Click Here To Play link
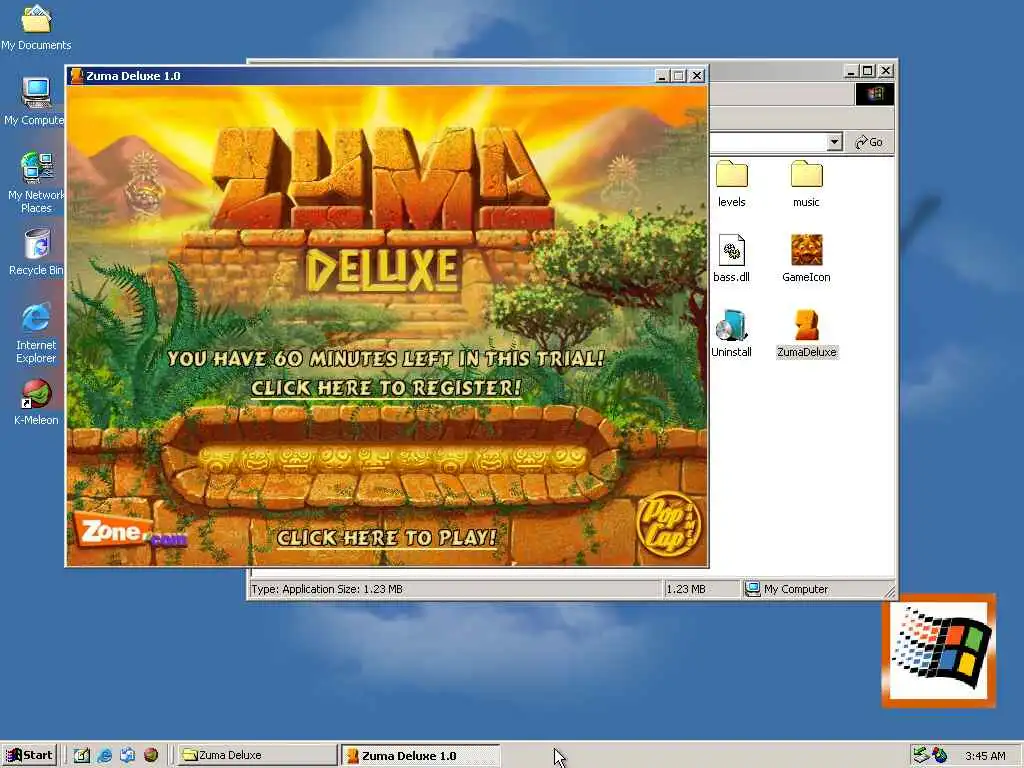The width and height of the screenshot is (1024, 768). coord(387,537)
